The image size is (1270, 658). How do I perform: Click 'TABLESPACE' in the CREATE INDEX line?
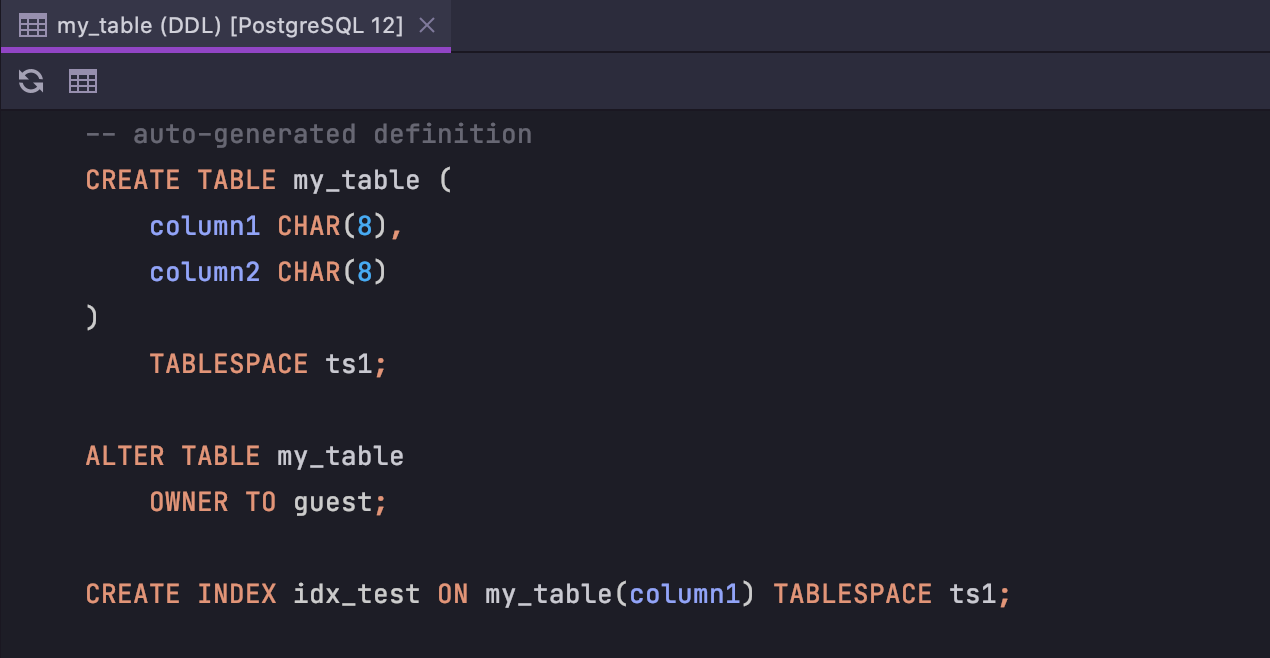[853, 594]
